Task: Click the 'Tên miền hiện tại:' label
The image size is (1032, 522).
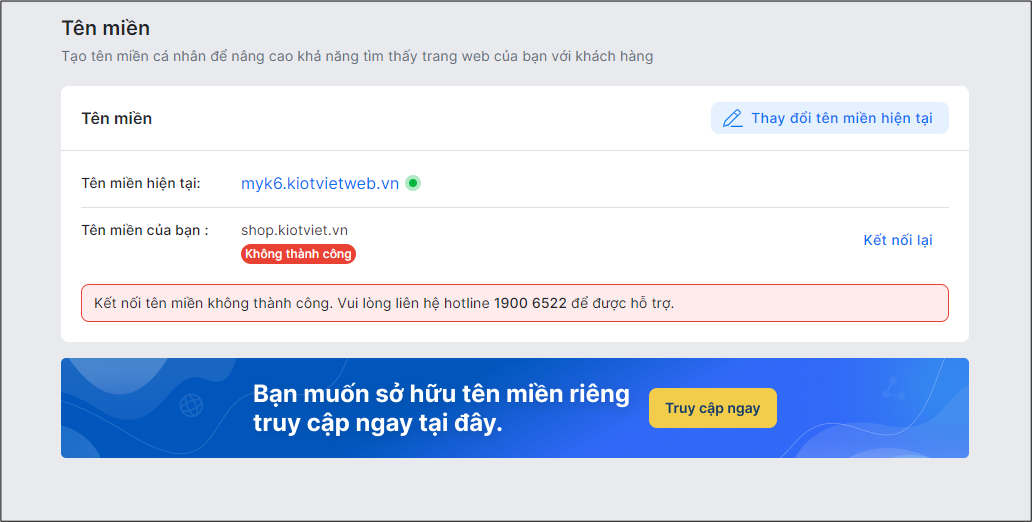Action: [x=141, y=183]
